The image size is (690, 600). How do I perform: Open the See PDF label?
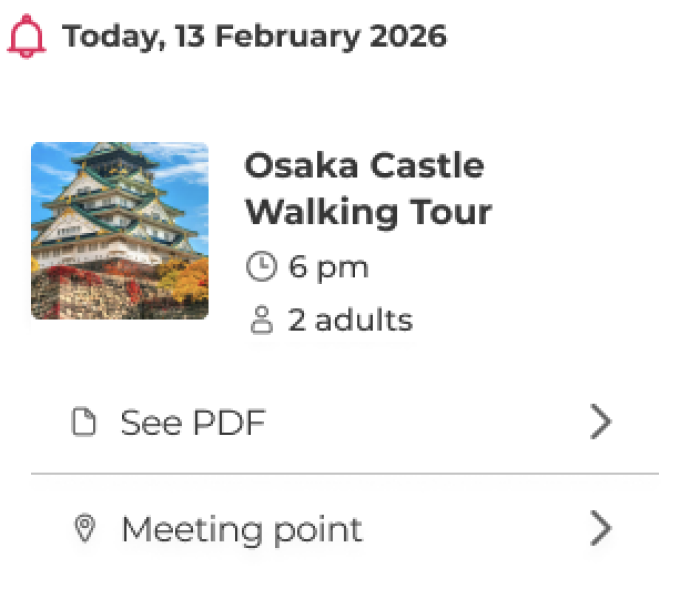coord(193,422)
